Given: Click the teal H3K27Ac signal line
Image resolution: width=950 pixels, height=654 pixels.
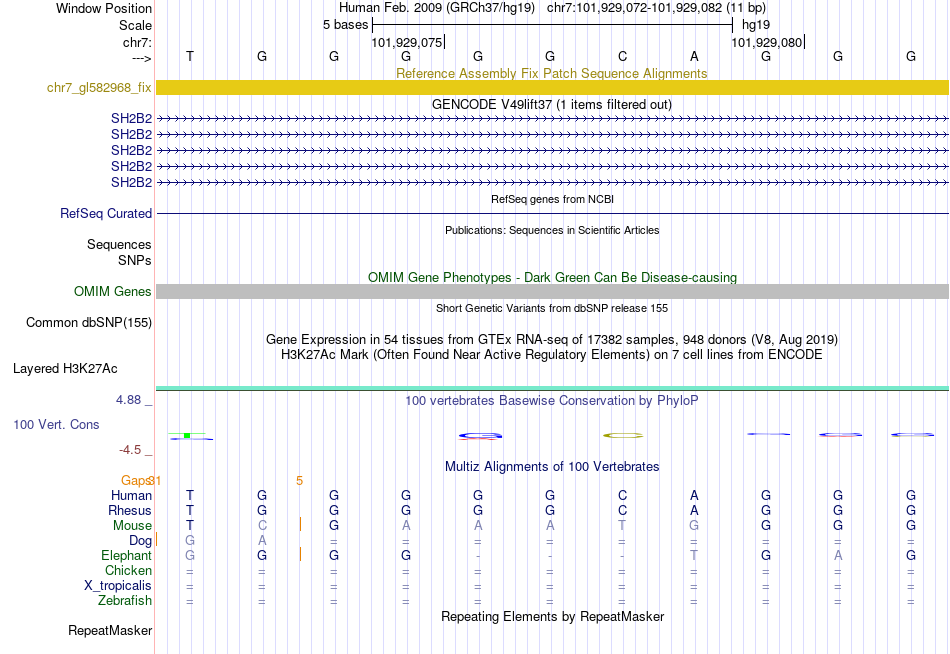Looking at the screenshot, I should (x=552, y=388).
